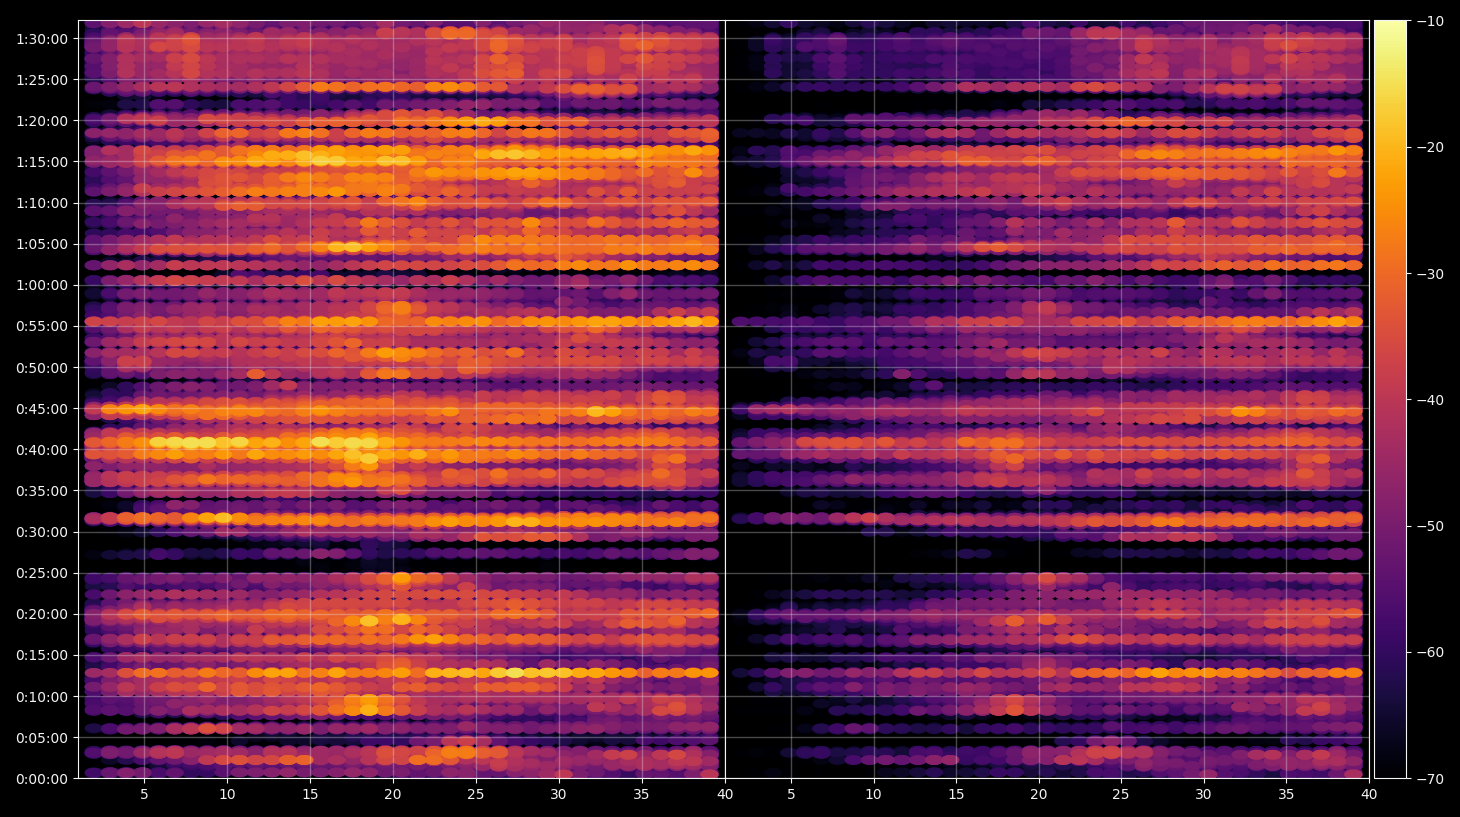Click x-axis label 10 under the left panel
This screenshot has width=1460, height=817.
[227, 795]
